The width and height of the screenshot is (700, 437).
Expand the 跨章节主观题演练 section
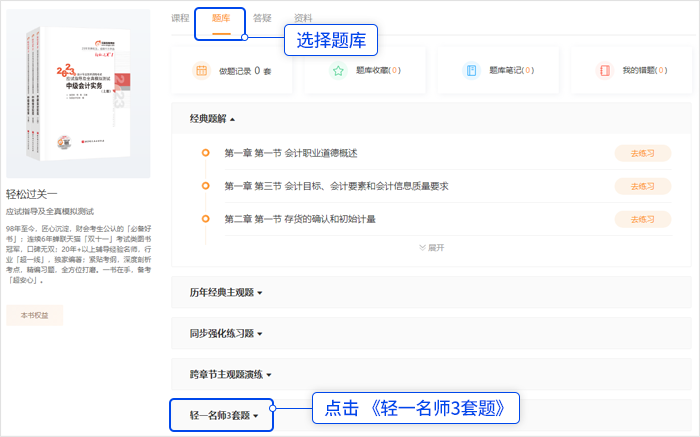click(x=230, y=374)
